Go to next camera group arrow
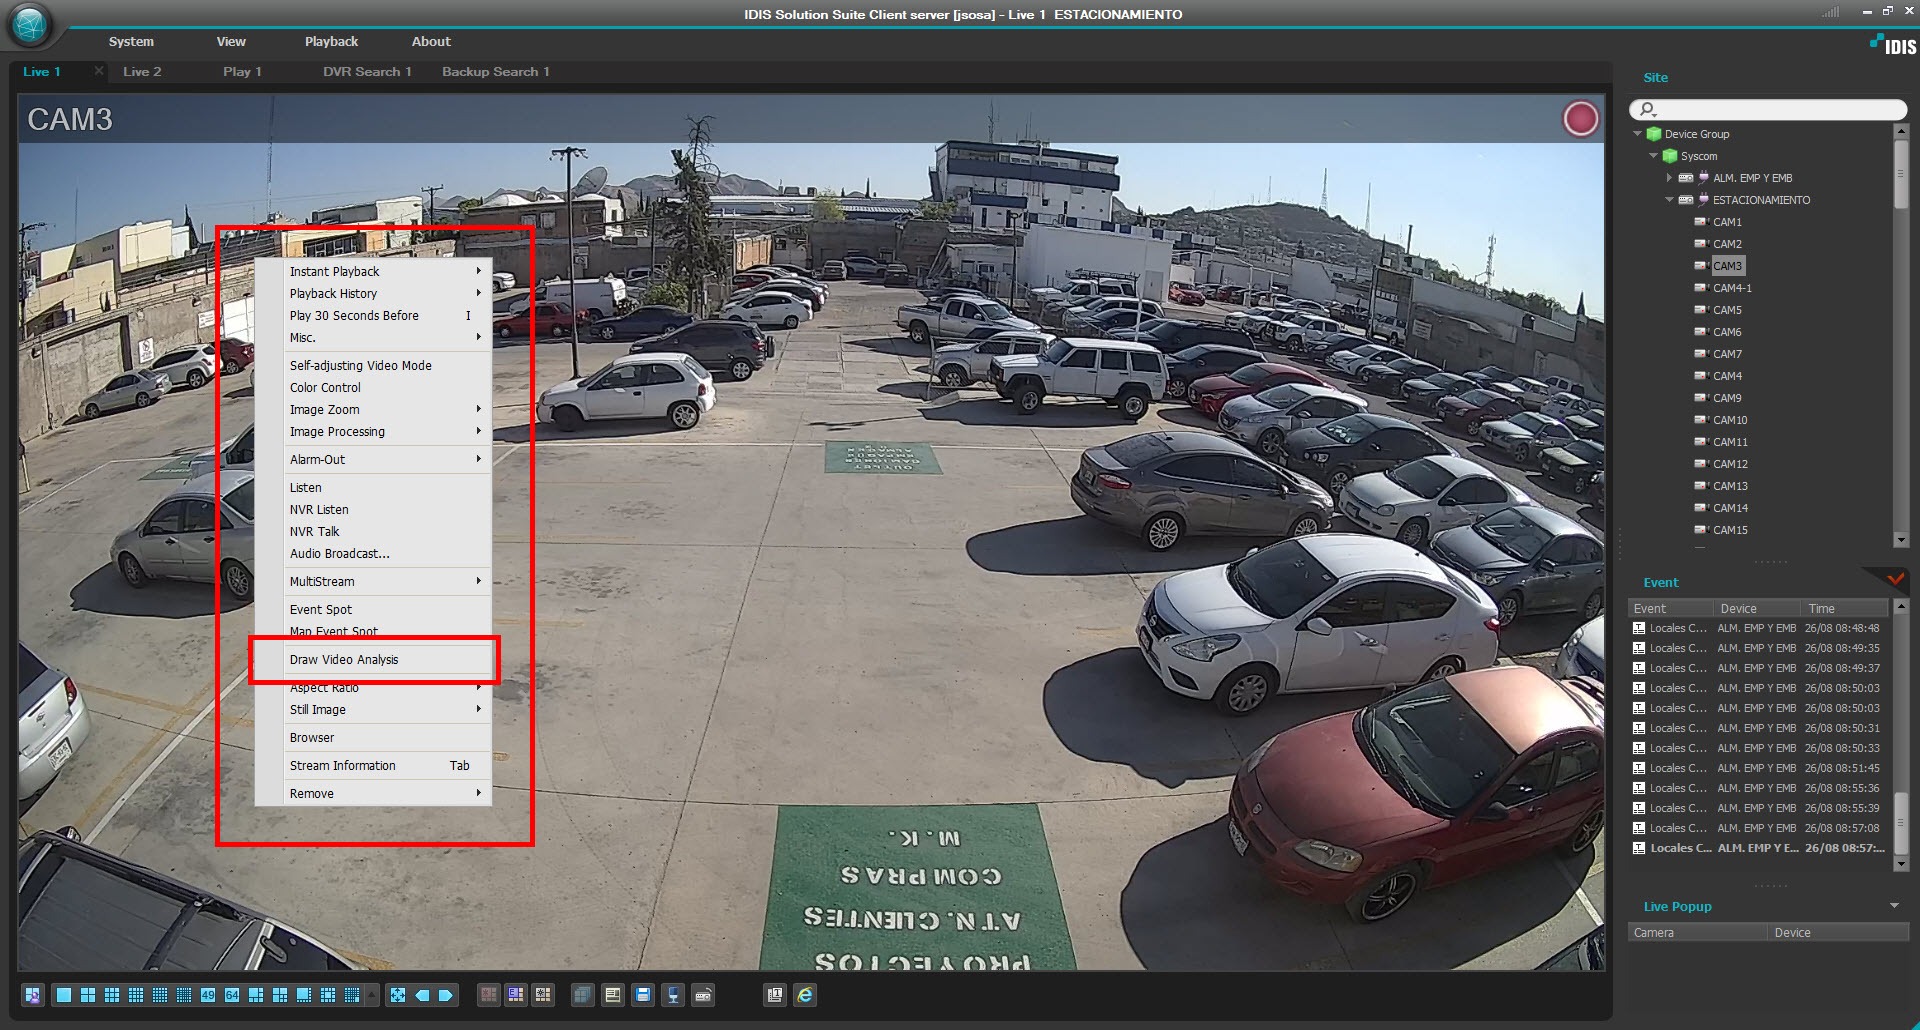This screenshot has width=1920, height=1030. [x=446, y=995]
